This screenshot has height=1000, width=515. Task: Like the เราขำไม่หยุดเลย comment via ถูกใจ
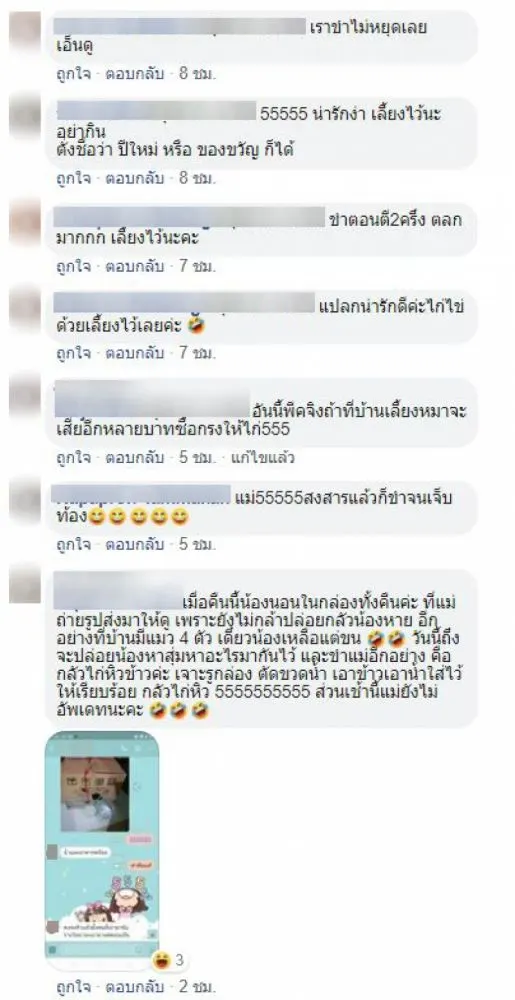73,73
